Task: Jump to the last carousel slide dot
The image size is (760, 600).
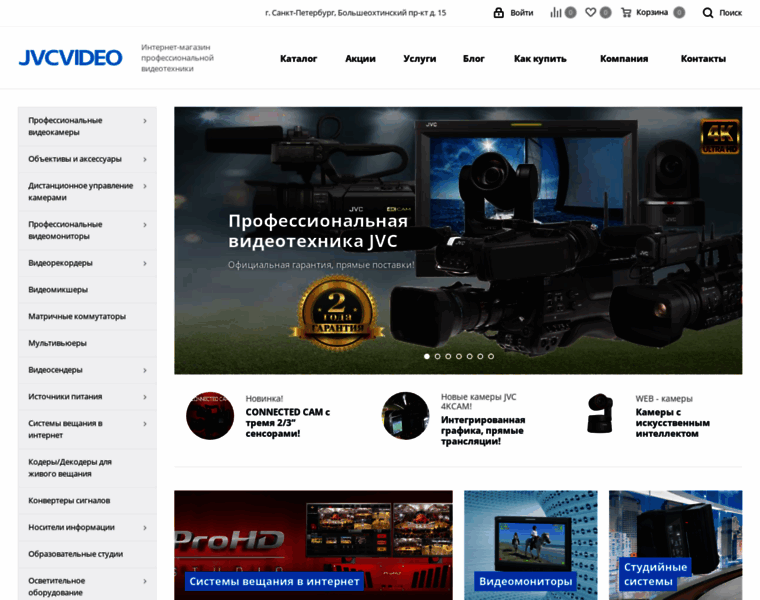Action: [x=491, y=356]
